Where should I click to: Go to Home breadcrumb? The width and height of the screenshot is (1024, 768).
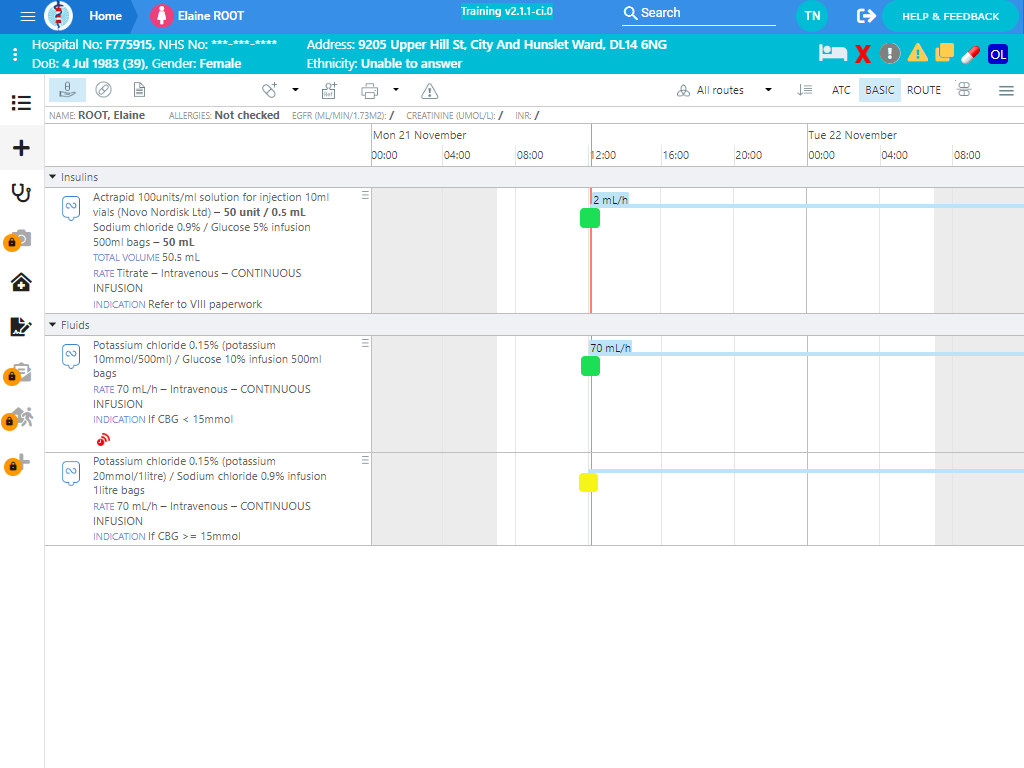105,16
